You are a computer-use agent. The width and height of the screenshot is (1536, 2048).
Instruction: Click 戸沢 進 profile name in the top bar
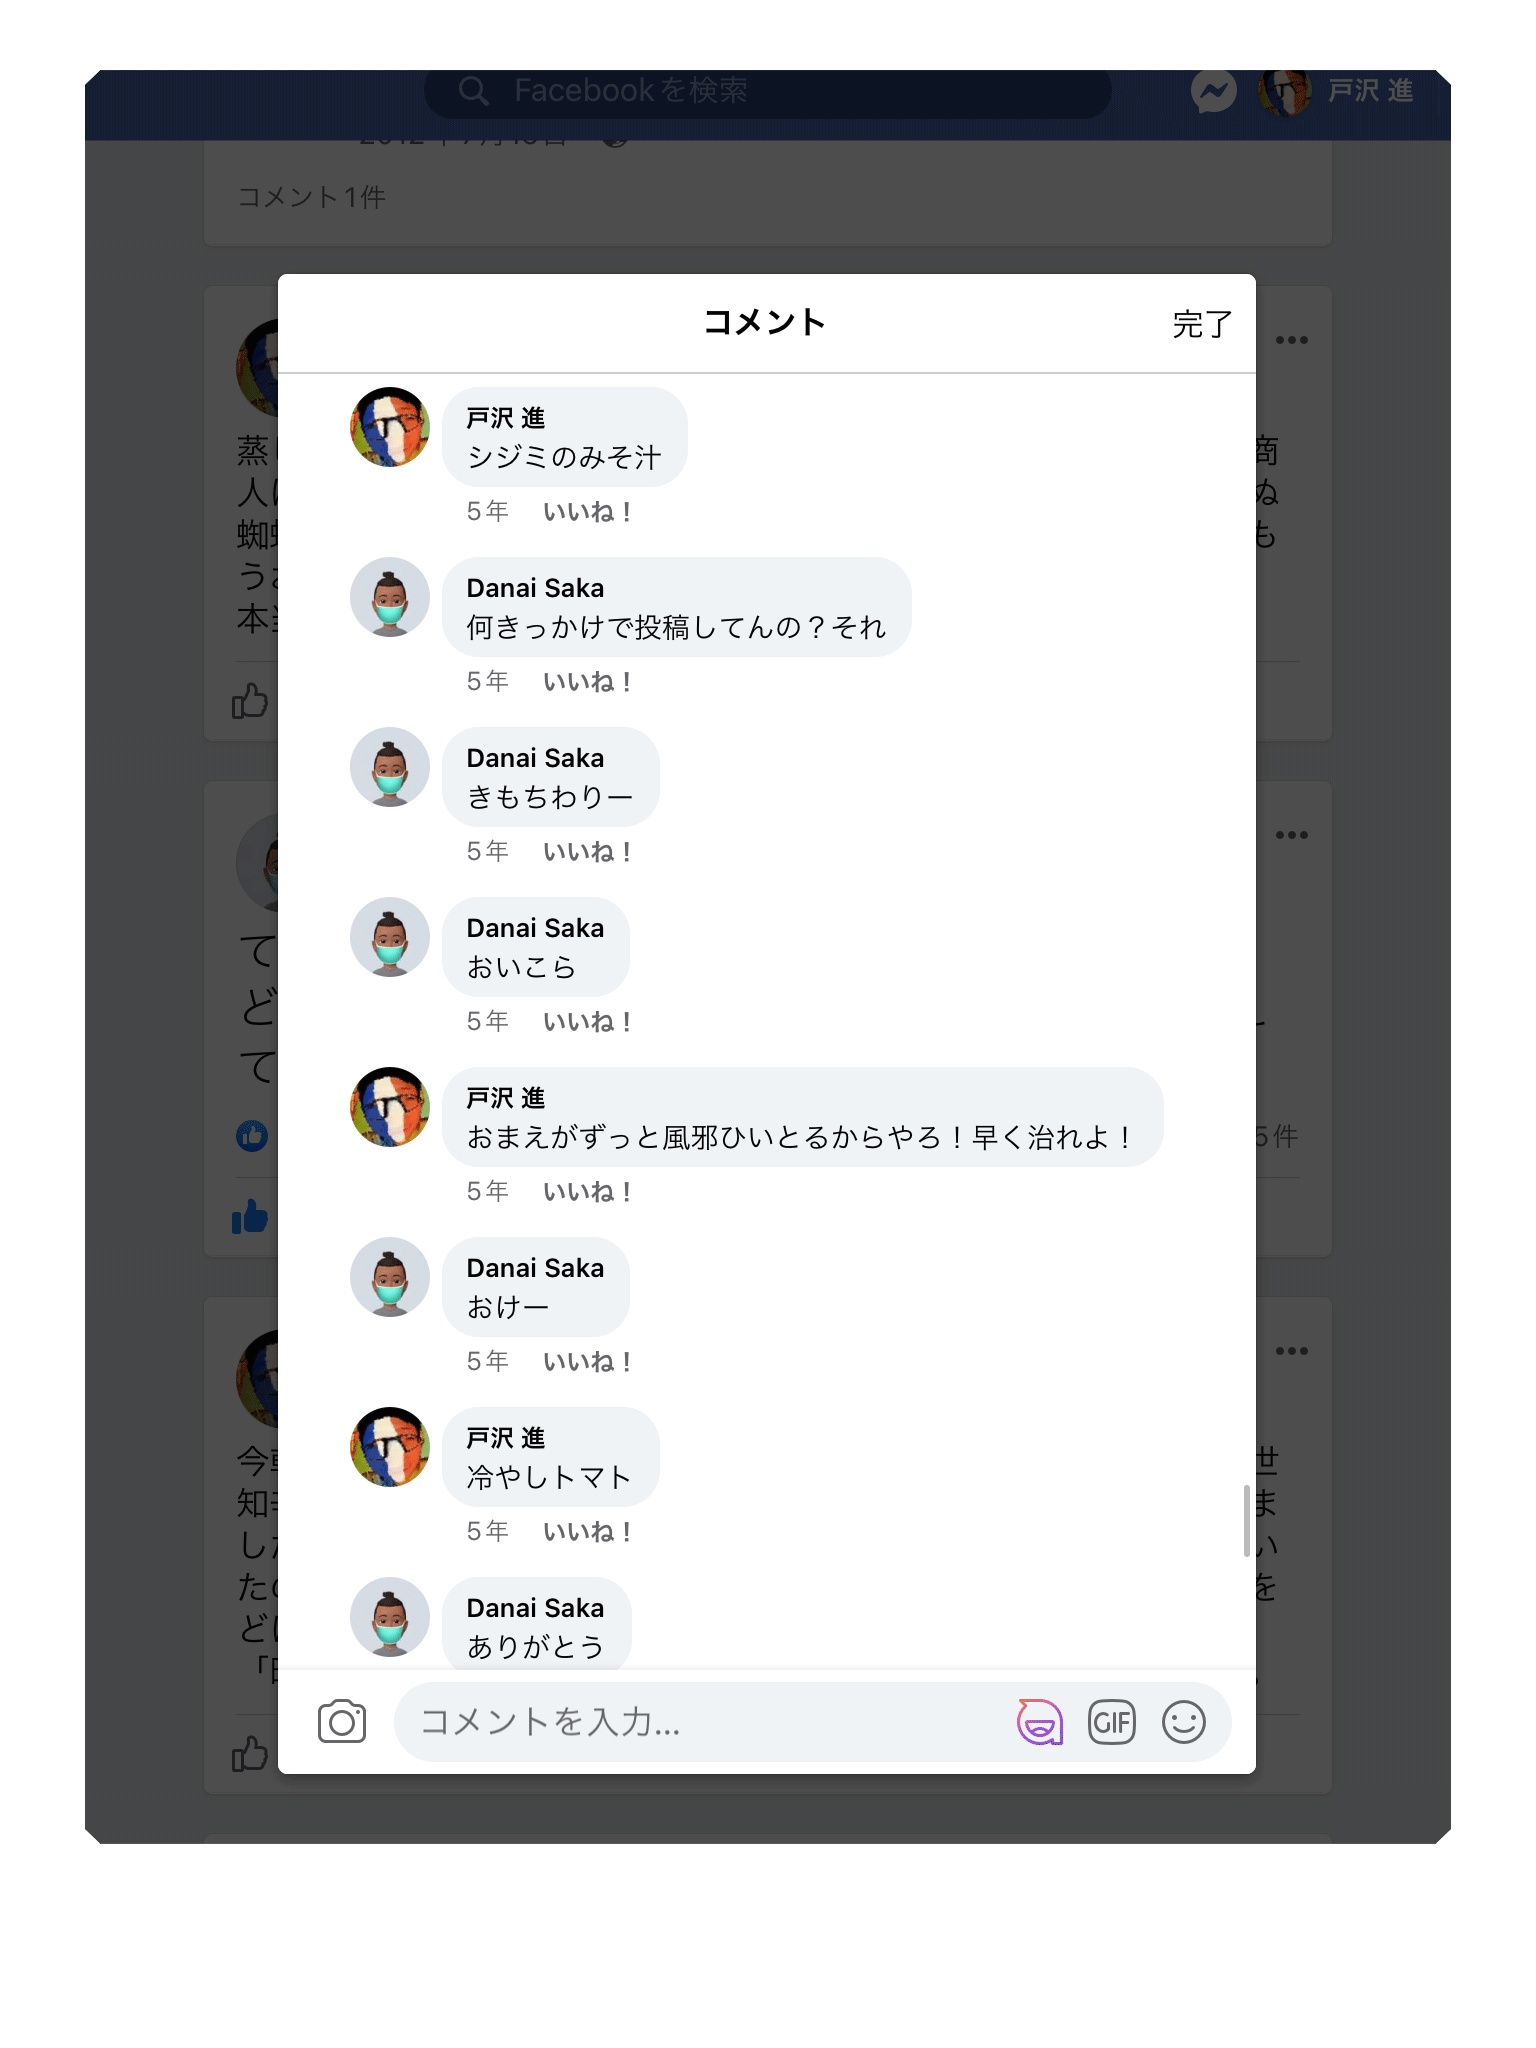1371,91
